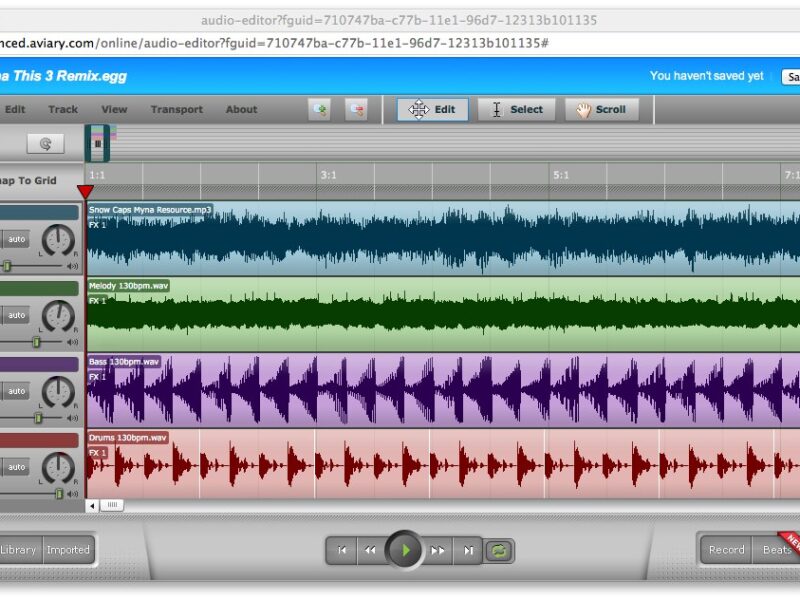This screenshot has width=800, height=600.
Task: Click the add track icon with green arrow
Action: [x=320, y=110]
